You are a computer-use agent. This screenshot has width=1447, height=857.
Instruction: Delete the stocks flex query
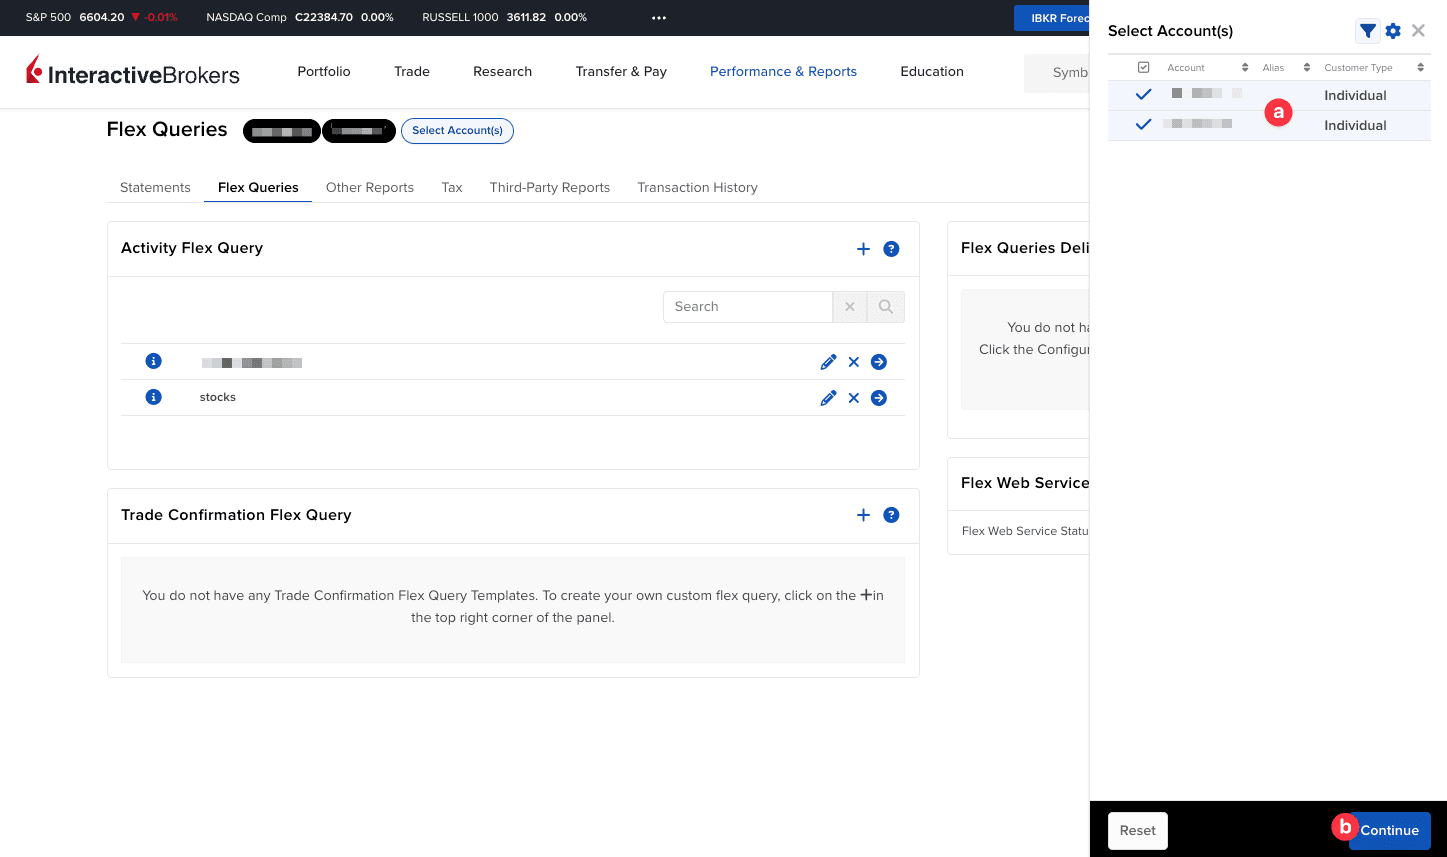[854, 398]
